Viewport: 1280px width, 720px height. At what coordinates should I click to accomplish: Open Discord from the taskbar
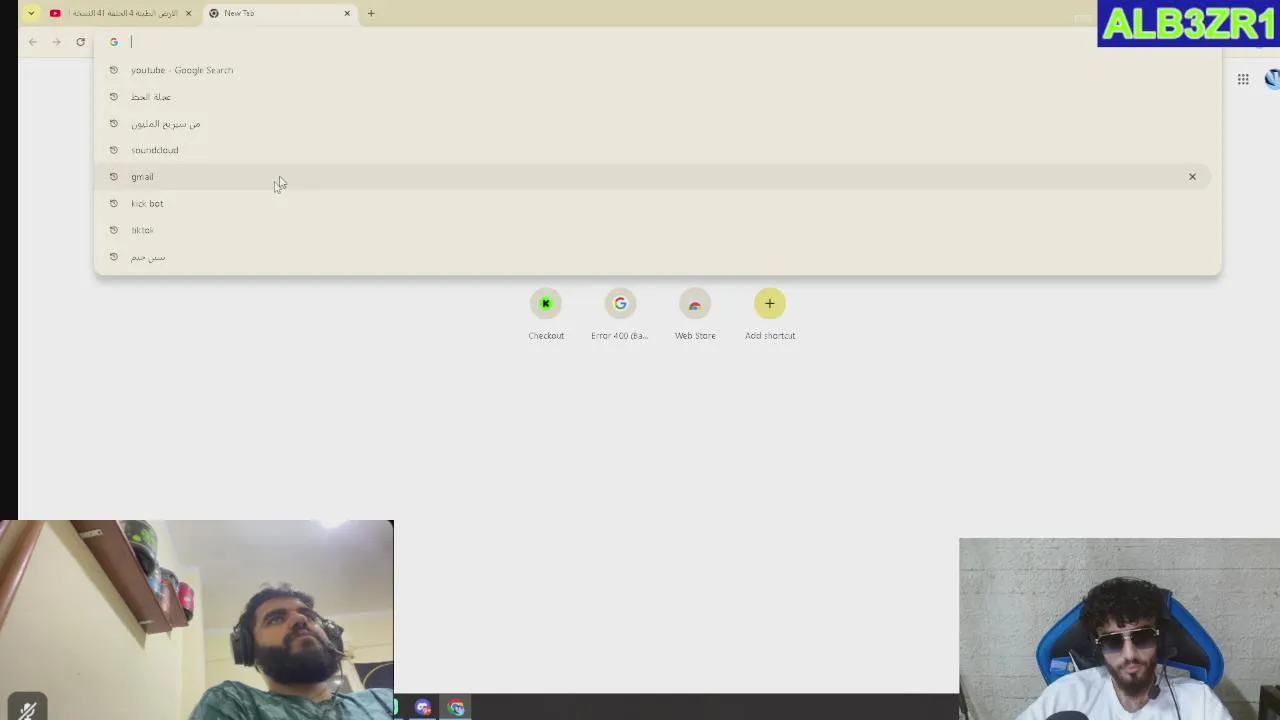coord(423,708)
